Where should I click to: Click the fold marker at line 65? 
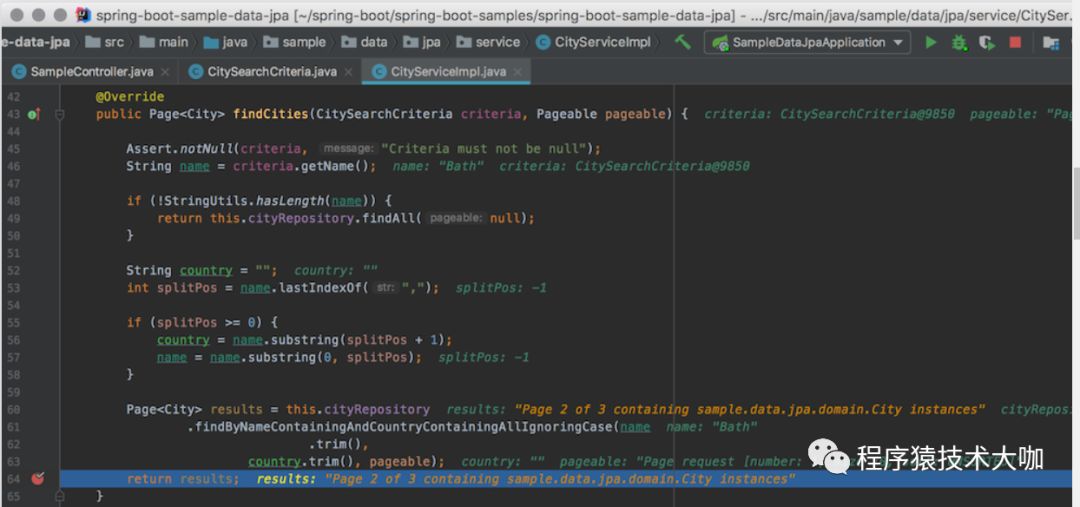tap(60, 496)
